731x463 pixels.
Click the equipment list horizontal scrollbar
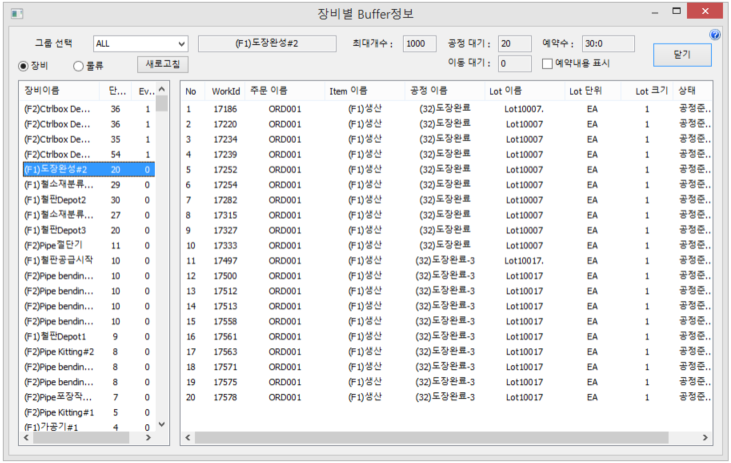click(x=90, y=438)
